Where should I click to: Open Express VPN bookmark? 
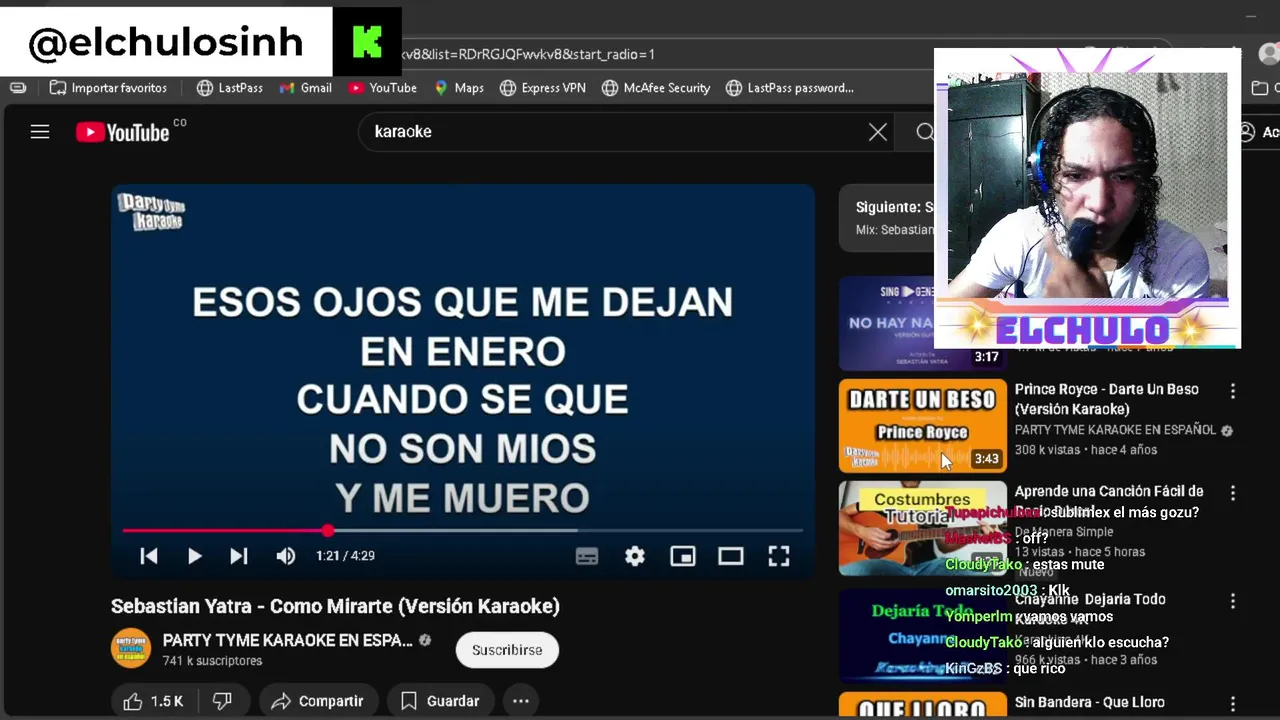(543, 88)
